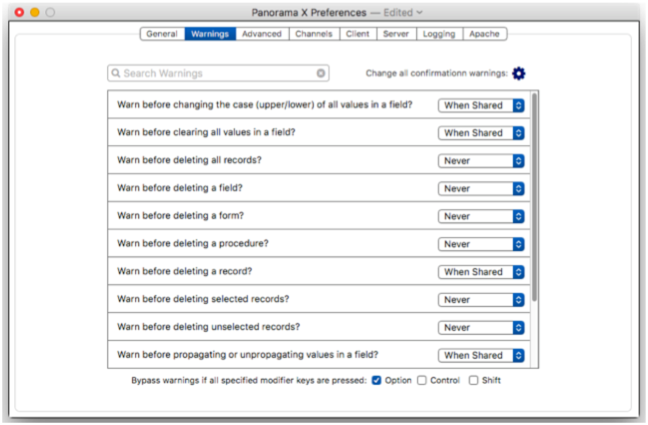
Task: Enable the Control modifier key checkbox
Action: (x=422, y=380)
